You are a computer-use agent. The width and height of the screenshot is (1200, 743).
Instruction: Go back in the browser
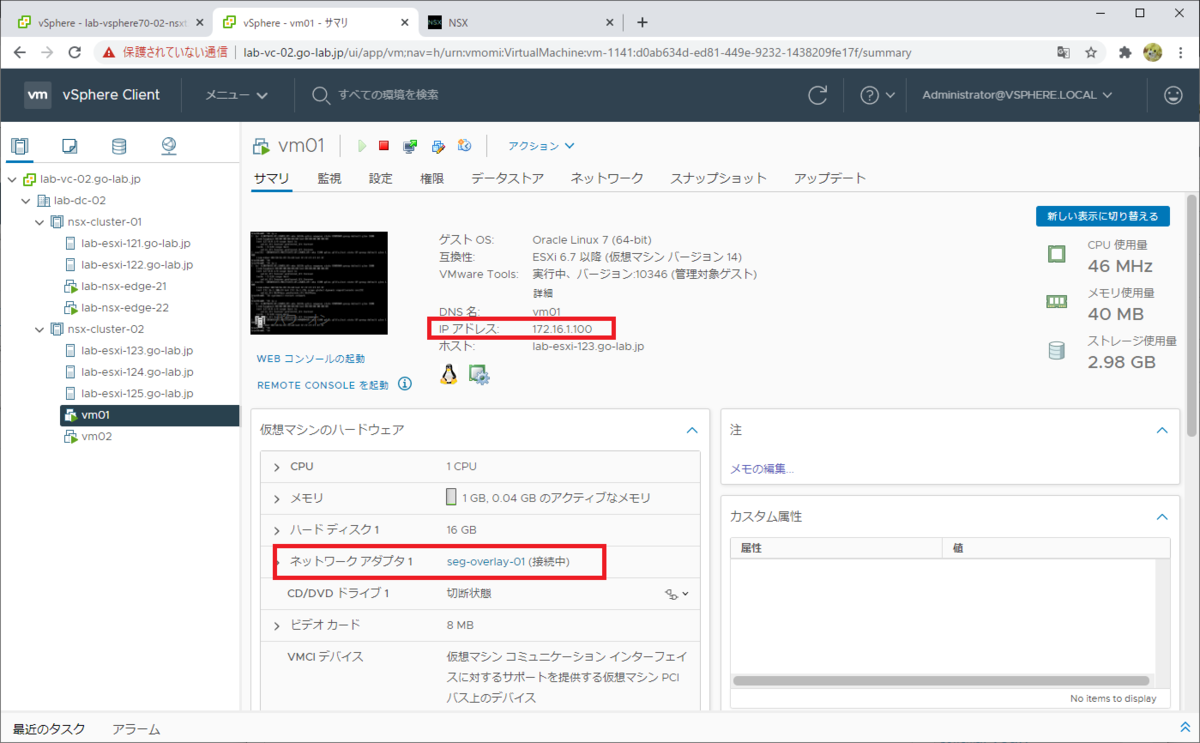pyautogui.click(x=19, y=52)
